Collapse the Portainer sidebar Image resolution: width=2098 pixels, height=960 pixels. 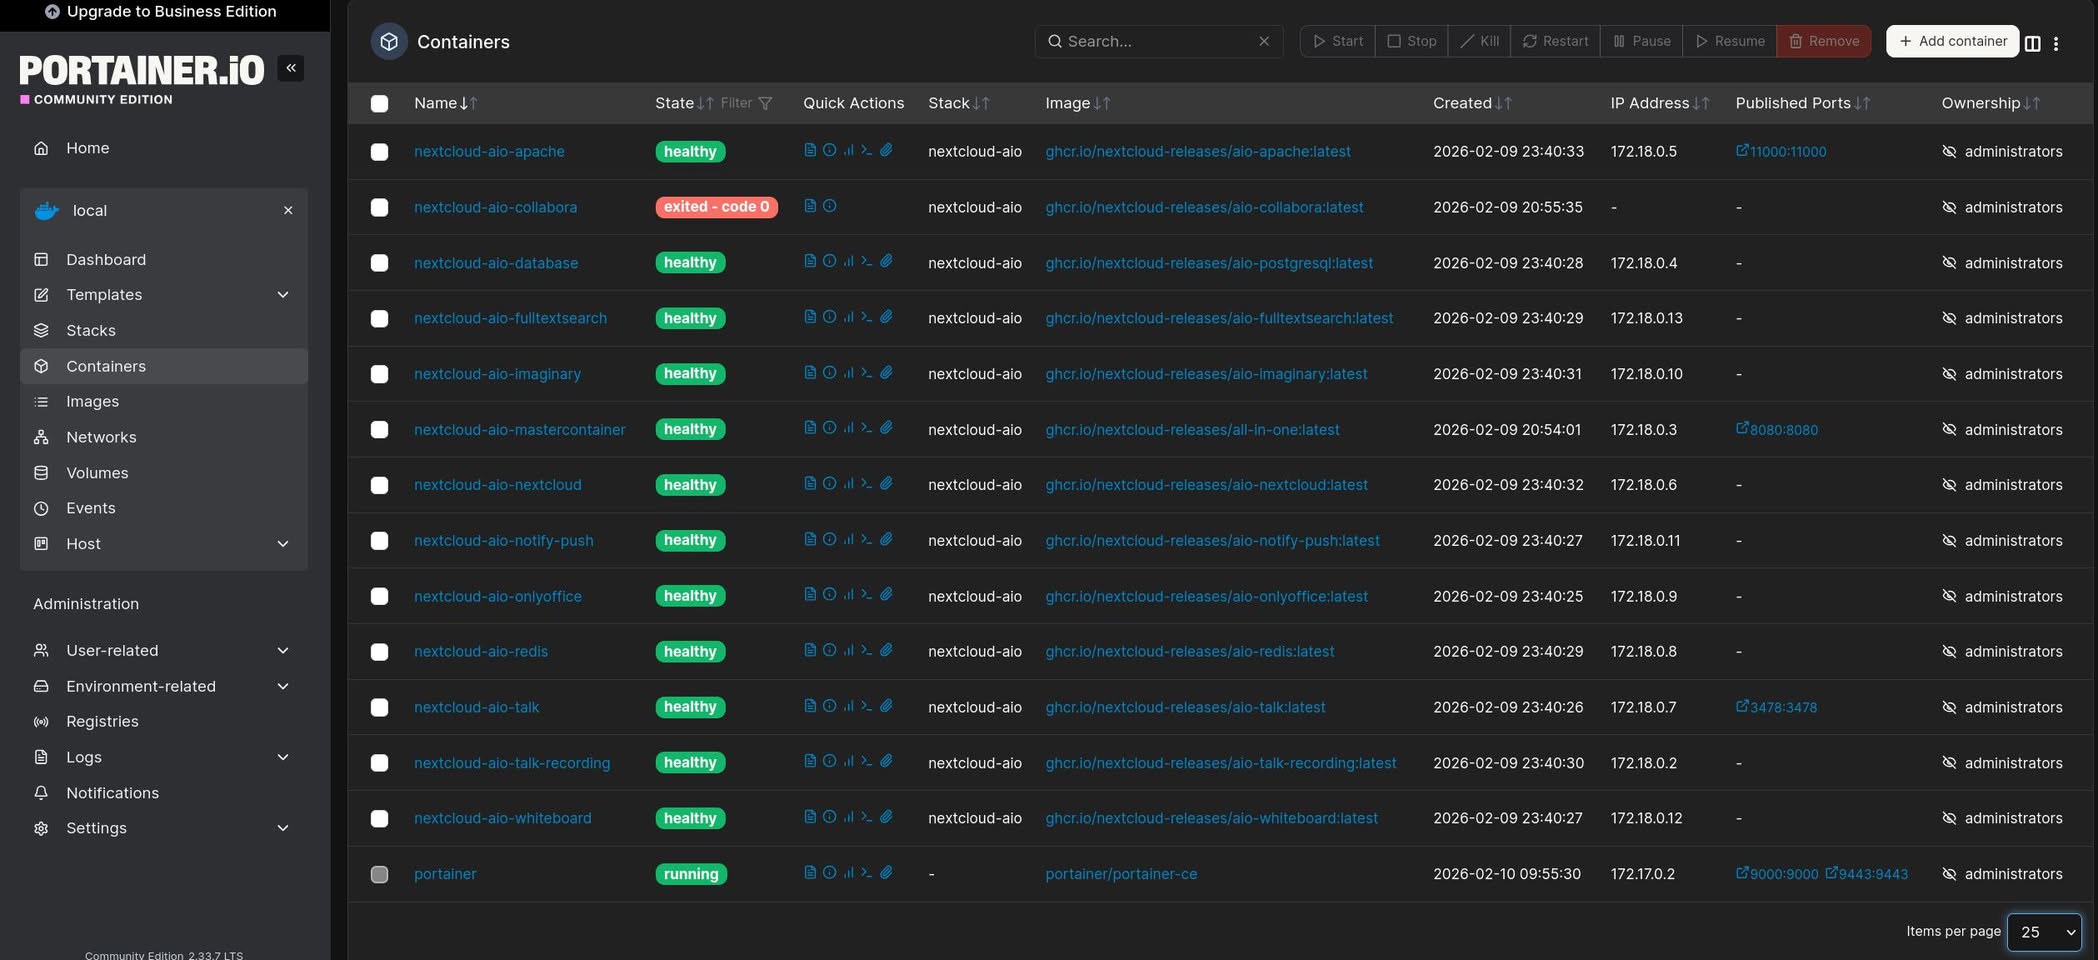tap(291, 68)
